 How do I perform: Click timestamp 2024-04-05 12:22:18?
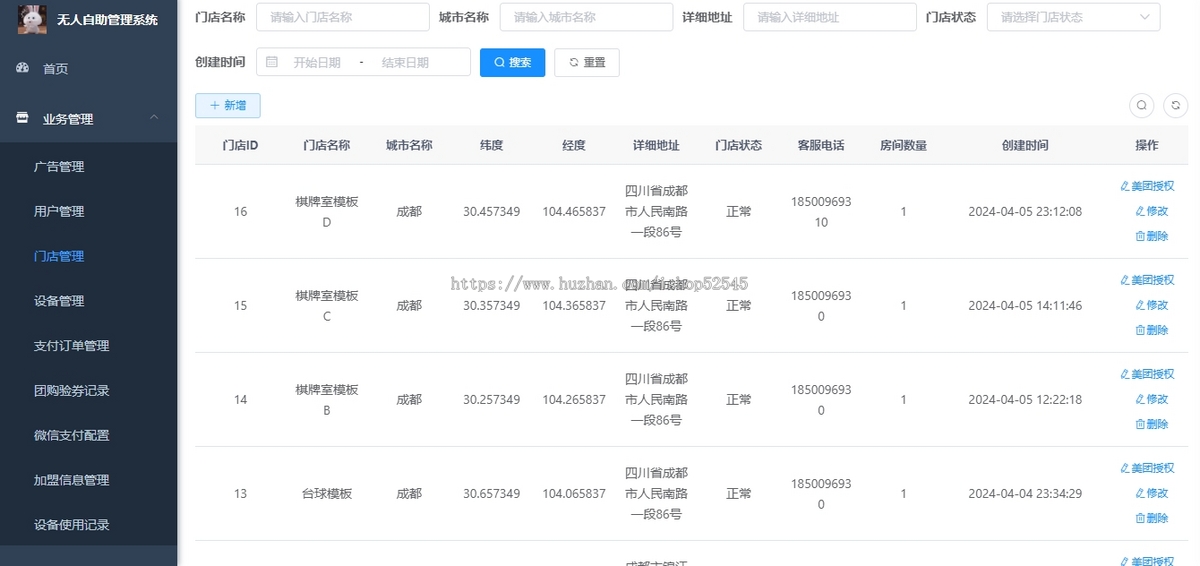tap(1025, 400)
